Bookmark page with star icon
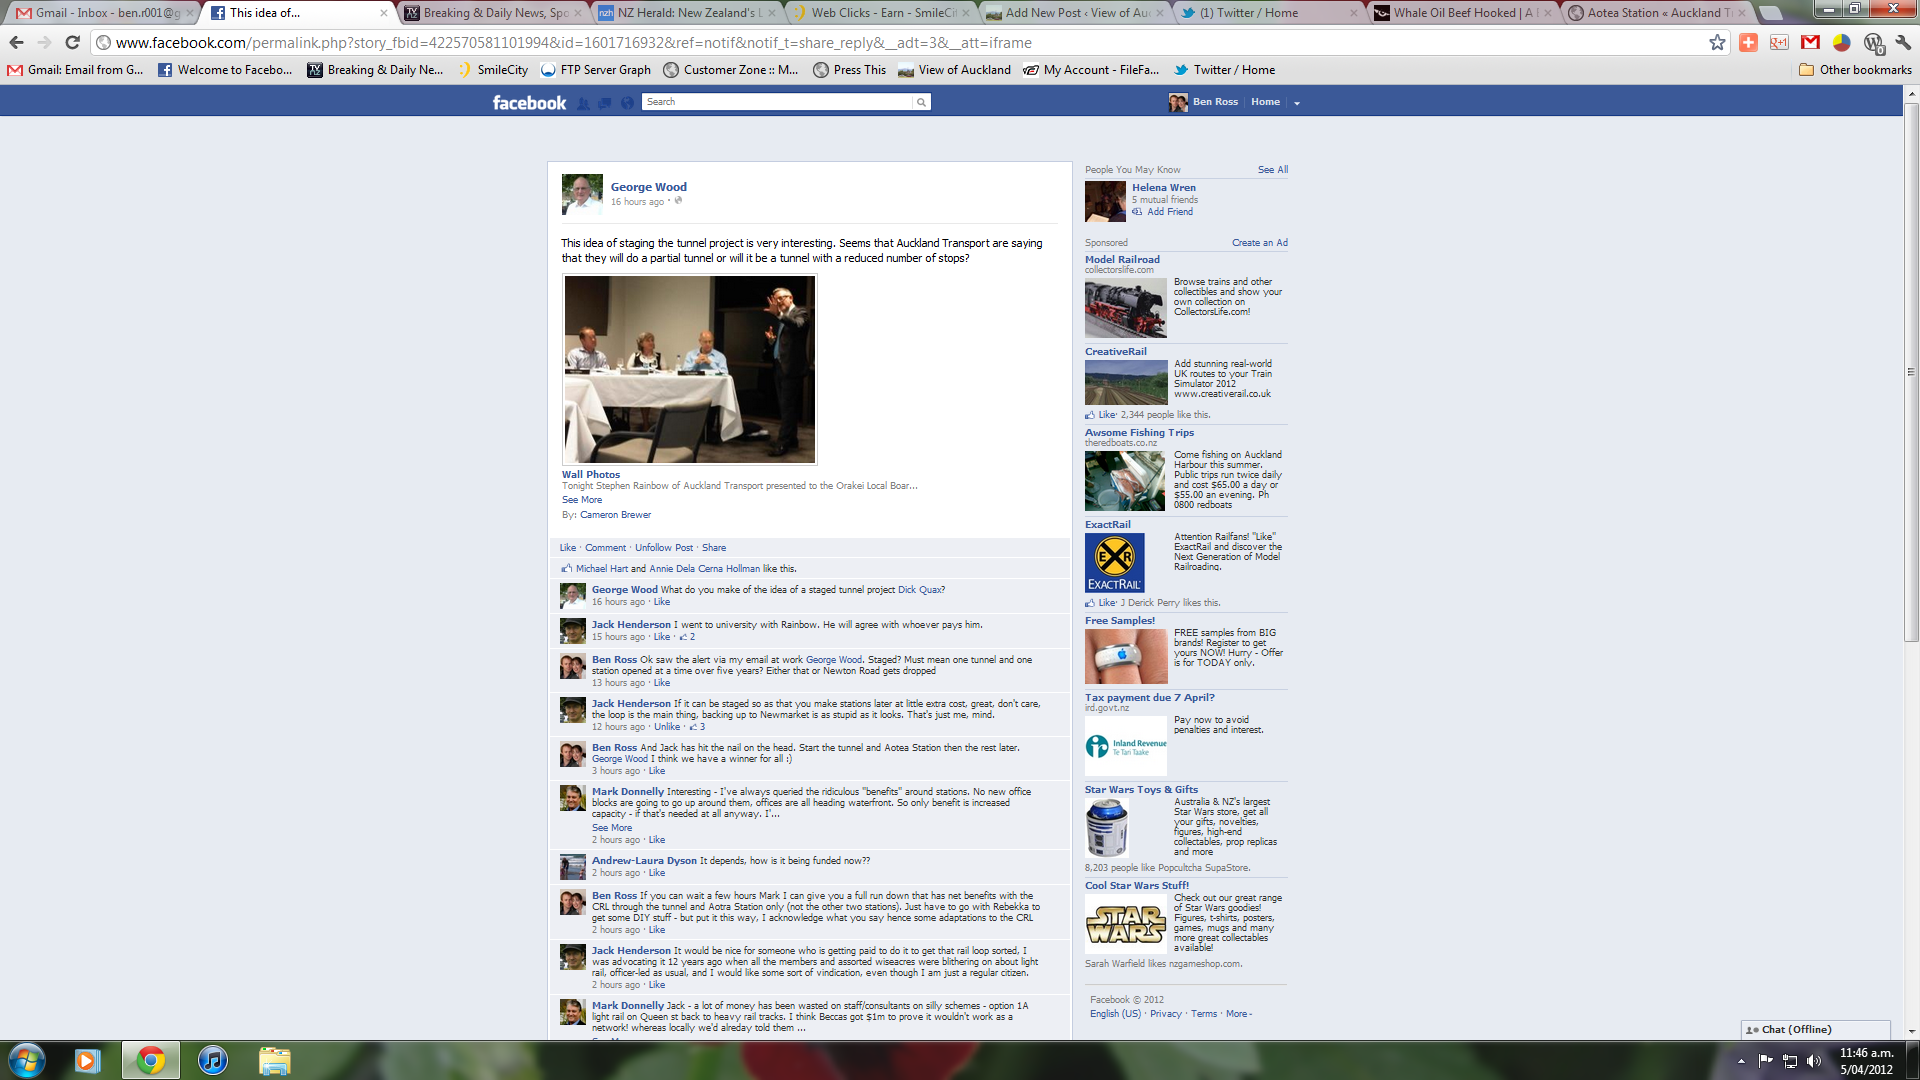This screenshot has width=1920, height=1080. 1717,42
